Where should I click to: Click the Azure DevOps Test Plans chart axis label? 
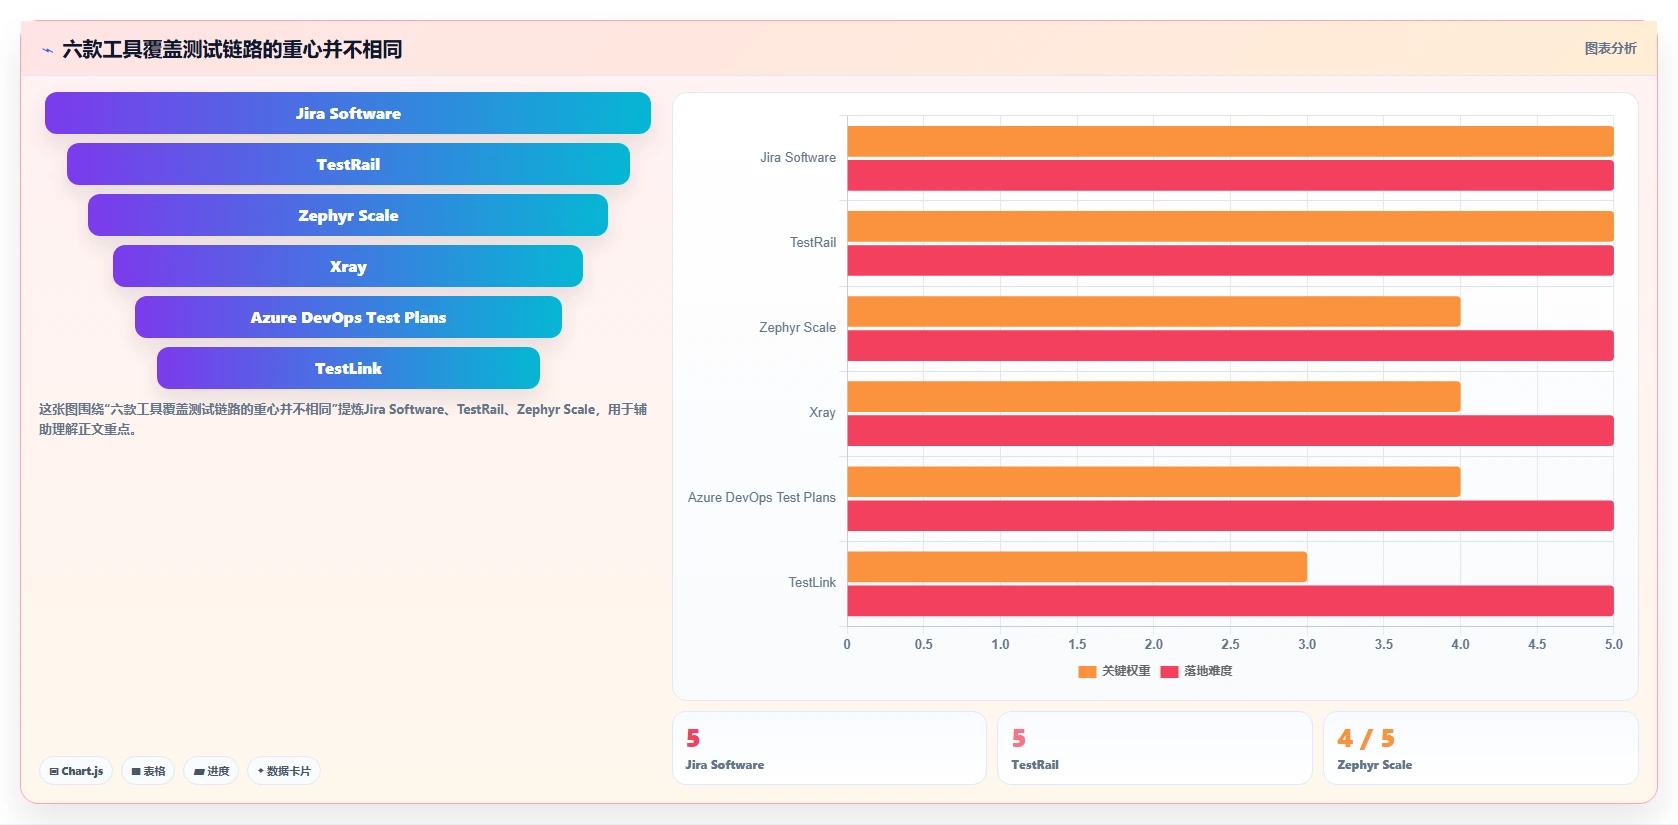click(762, 497)
